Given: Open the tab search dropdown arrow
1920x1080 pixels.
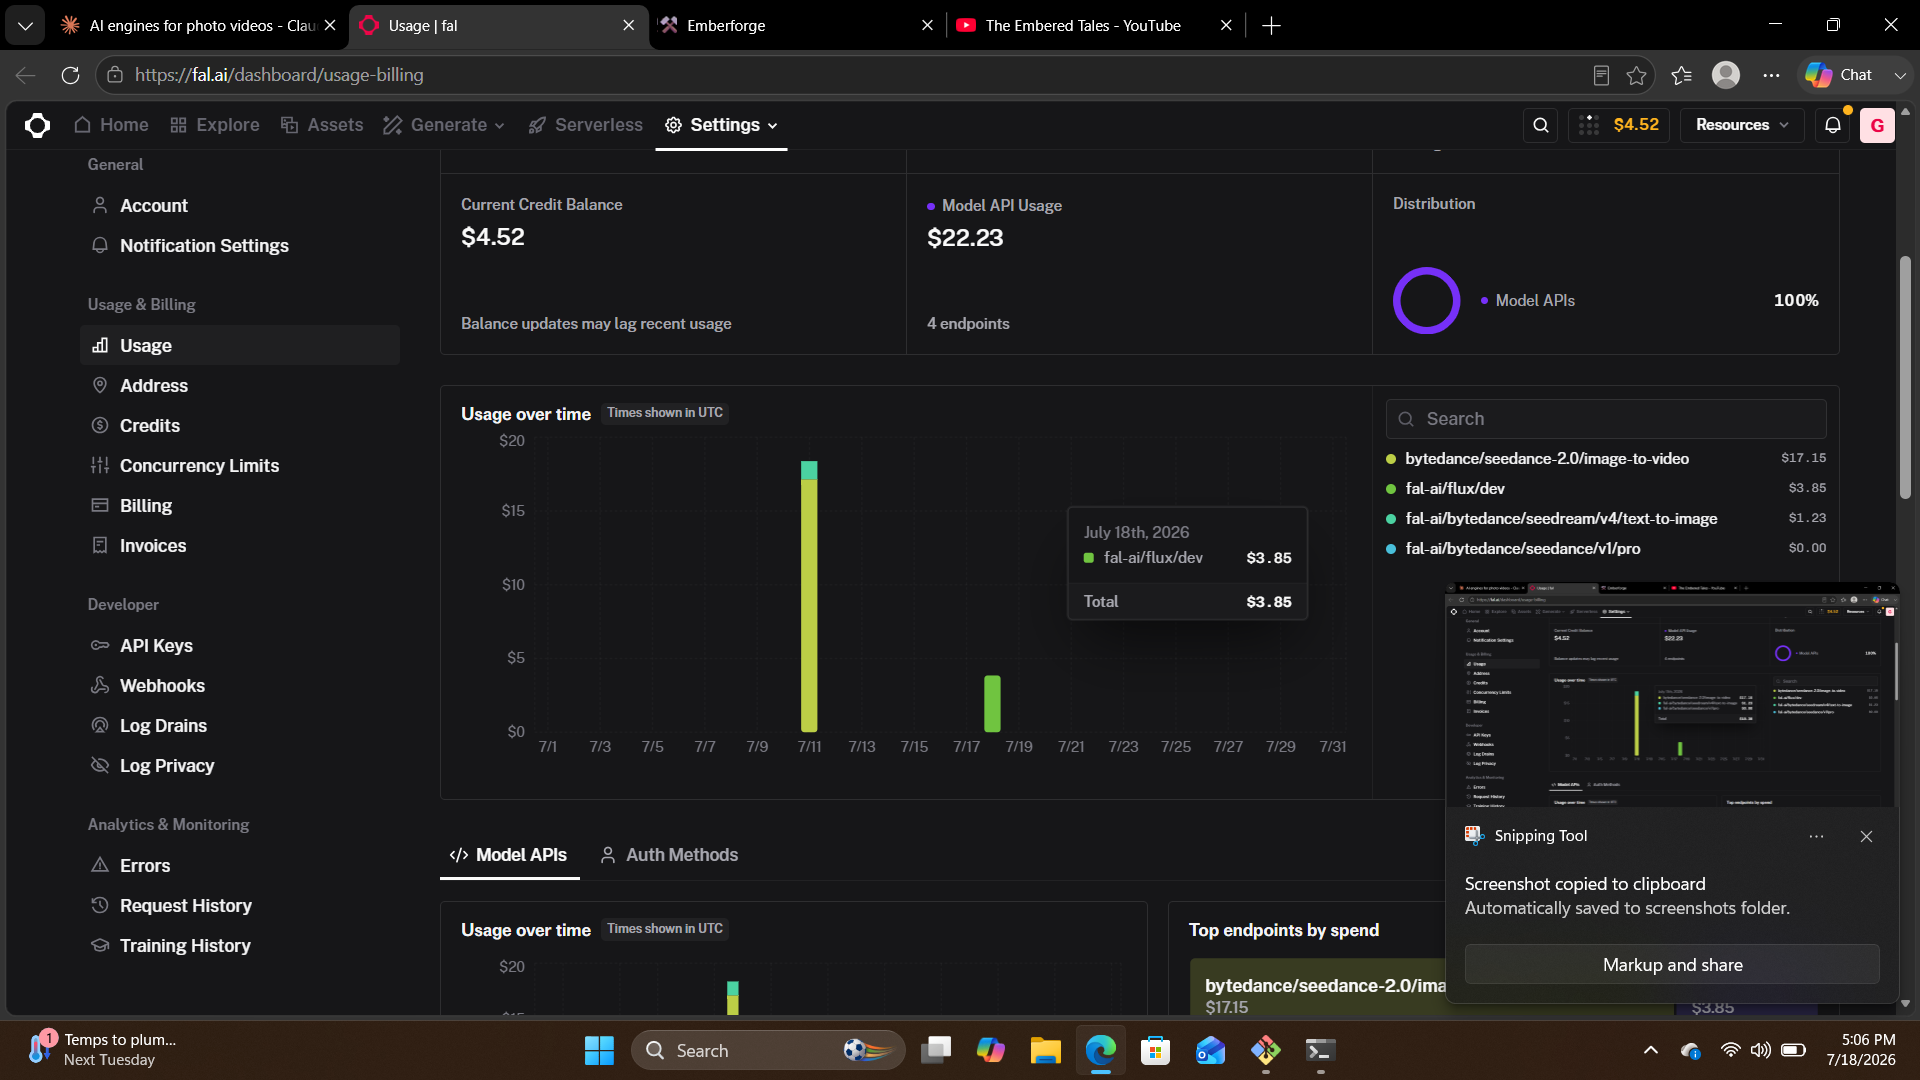Looking at the screenshot, I should pyautogui.click(x=25, y=25).
